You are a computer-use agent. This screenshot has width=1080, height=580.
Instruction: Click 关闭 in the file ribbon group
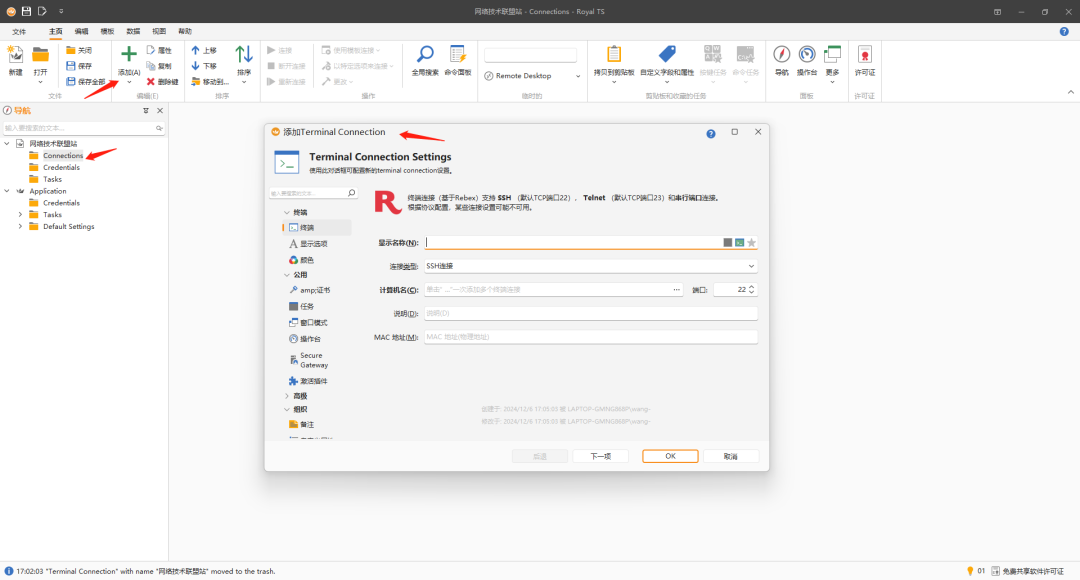pyautogui.click(x=79, y=50)
